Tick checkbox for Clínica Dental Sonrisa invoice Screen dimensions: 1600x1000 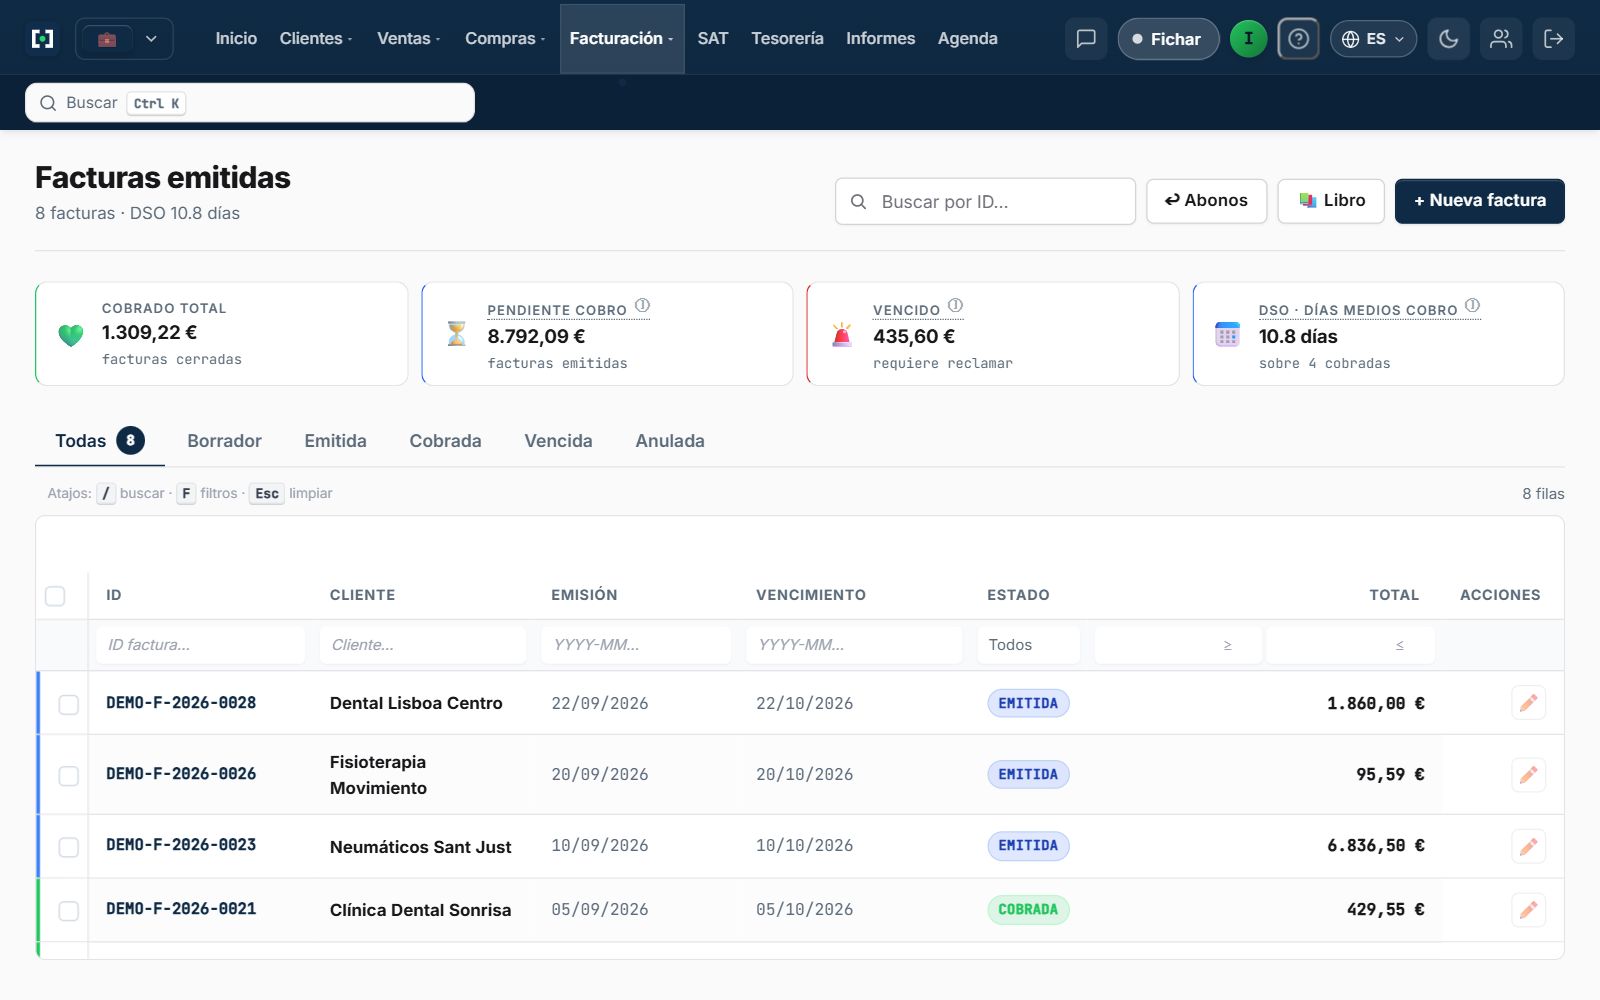68,911
